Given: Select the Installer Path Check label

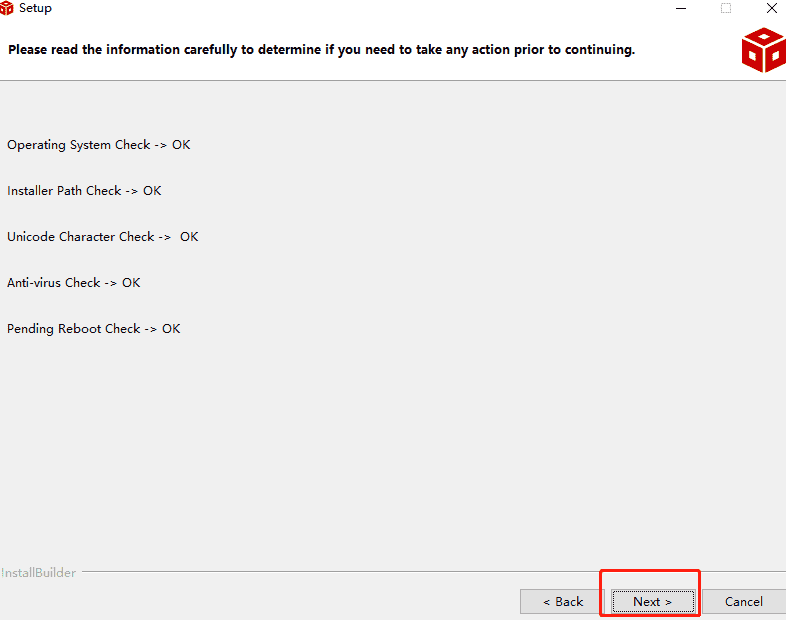Looking at the screenshot, I should (64, 191).
